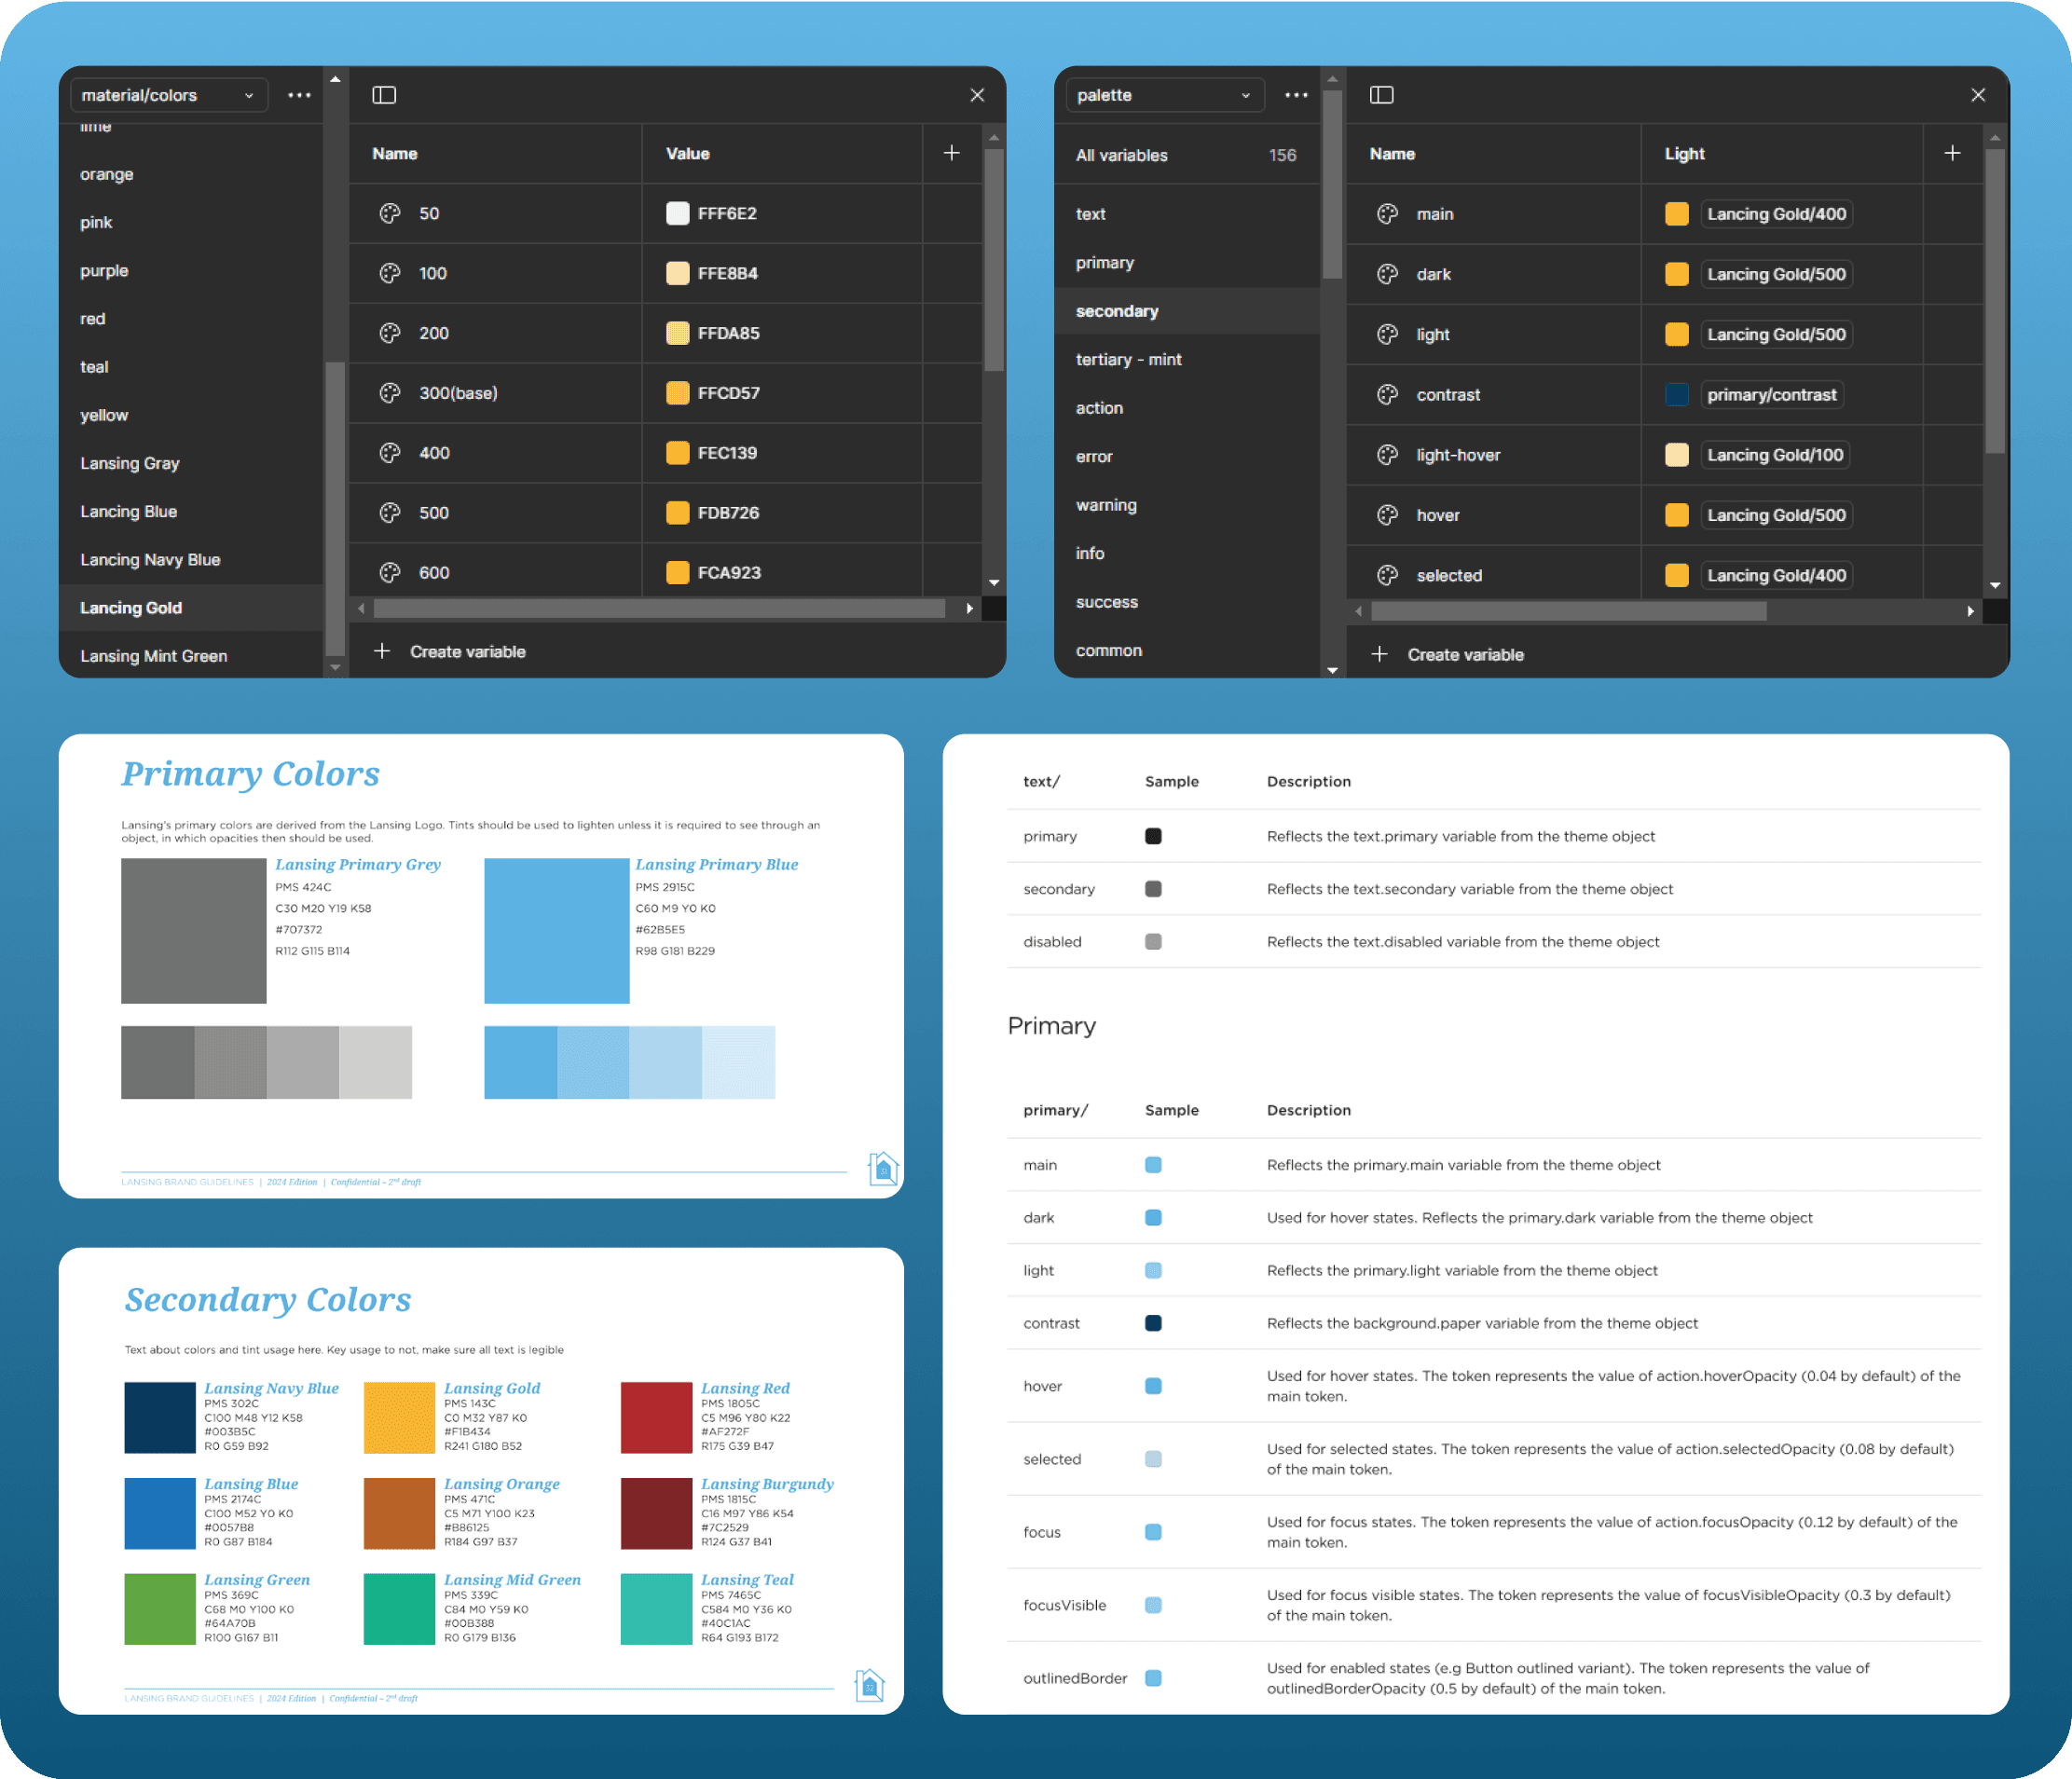Select the error group in palette
This screenshot has height=1779, width=2072.
(1187, 456)
